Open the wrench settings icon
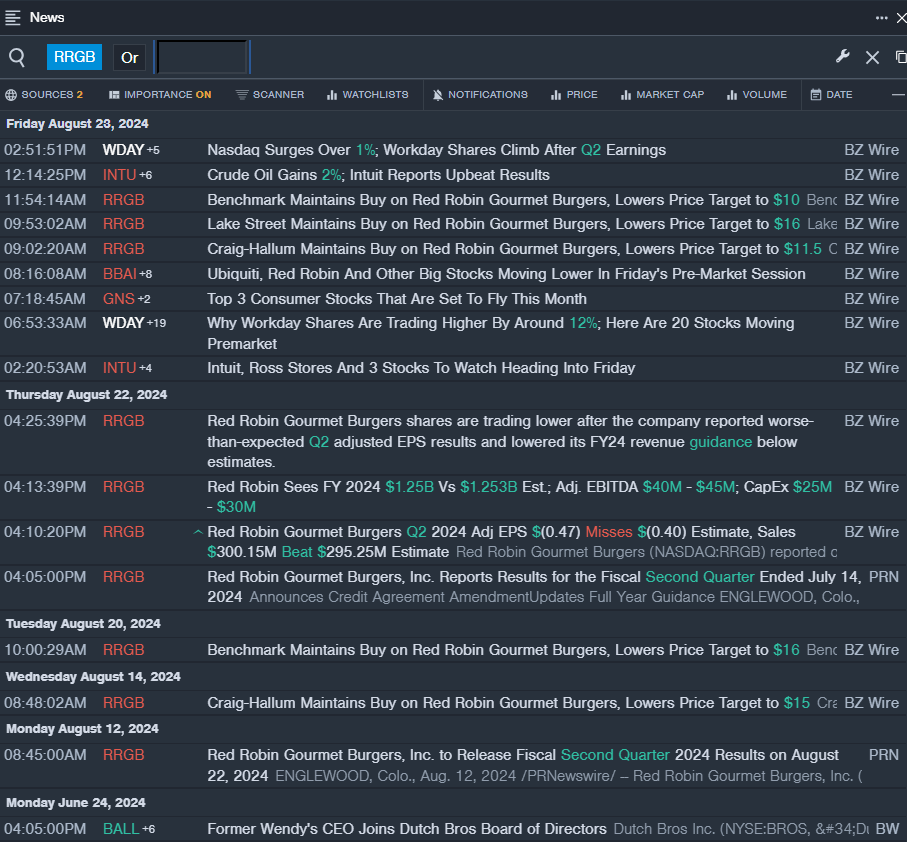Image resolution: width=907 pixels, height=842 pixels. coord(842,57)
